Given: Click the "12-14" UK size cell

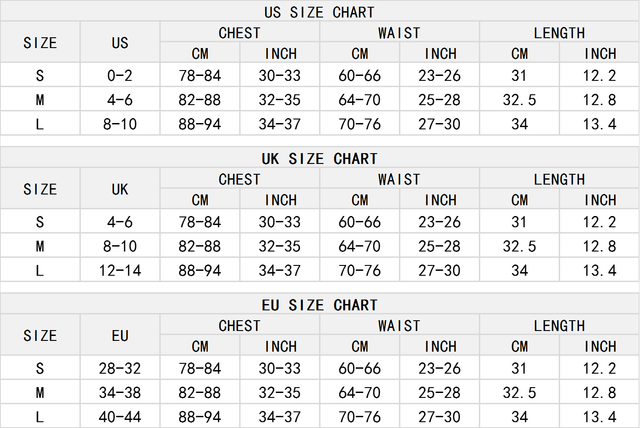Looking at the screenshot, I should 120,270.
